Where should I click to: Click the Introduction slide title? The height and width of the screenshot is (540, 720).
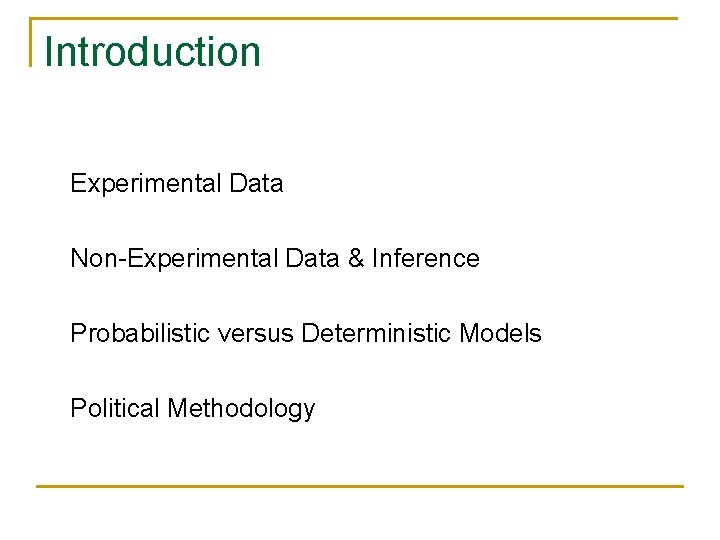coord(153,52)
